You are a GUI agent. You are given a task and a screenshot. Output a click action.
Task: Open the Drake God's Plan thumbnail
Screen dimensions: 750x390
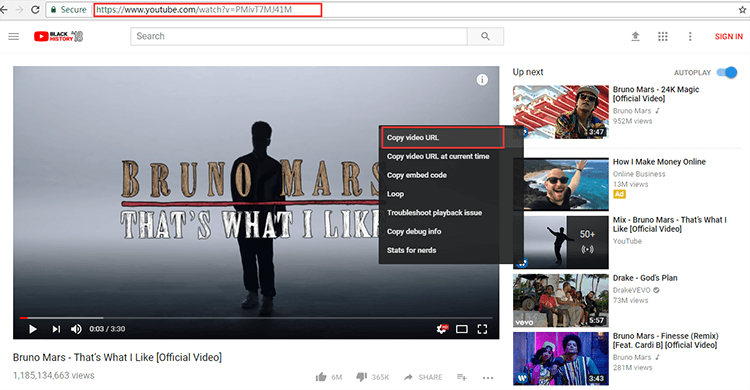point(561,300)
